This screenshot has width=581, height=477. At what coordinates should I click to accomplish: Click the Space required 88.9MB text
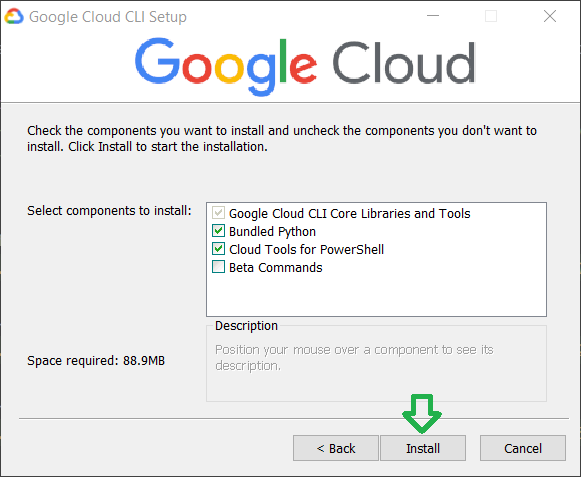(96, 361)
